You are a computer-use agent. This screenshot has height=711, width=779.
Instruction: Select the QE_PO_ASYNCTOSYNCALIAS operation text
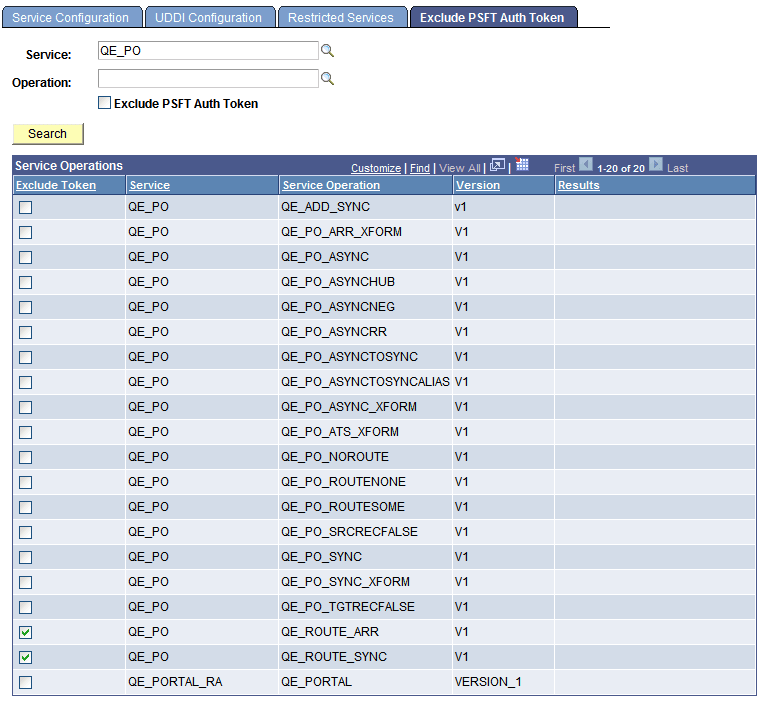[x=365, y=382]
